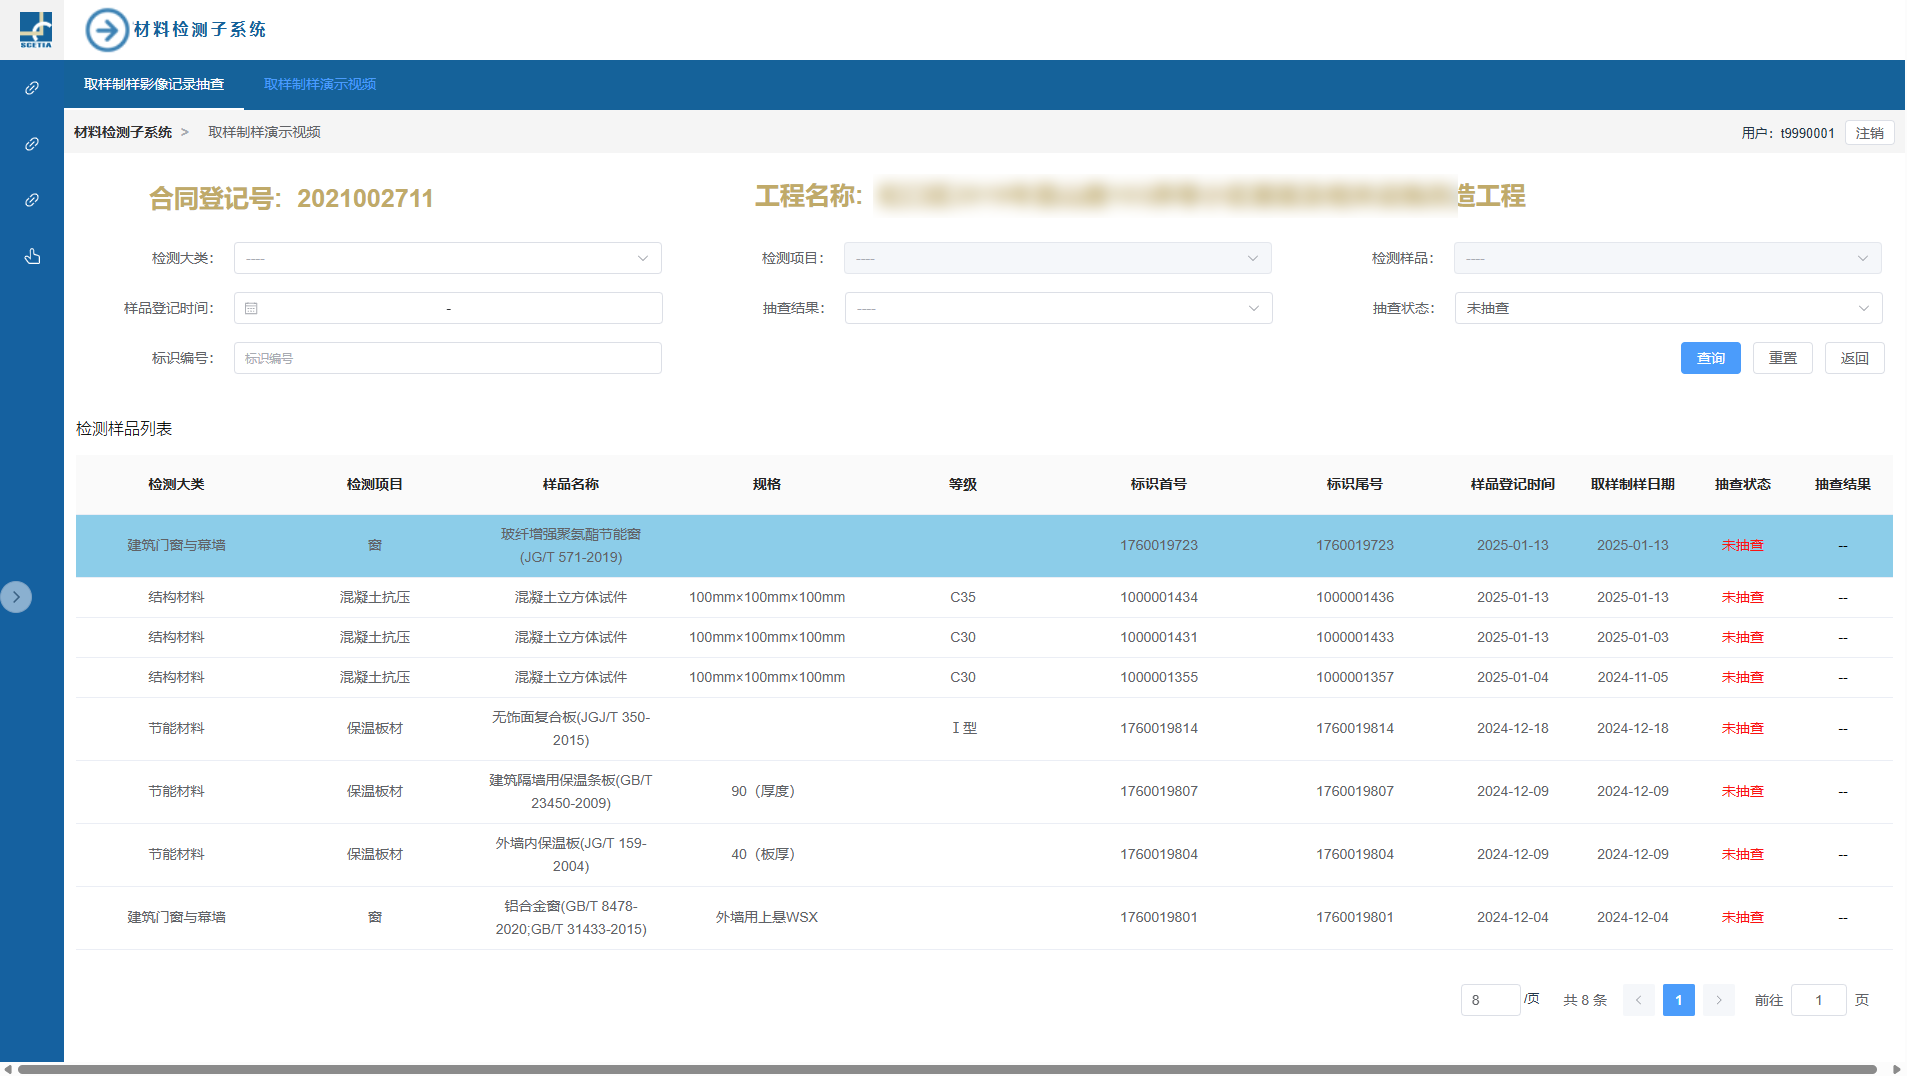This screenshot has height=1076, width=1907.
Task: Open the 抽查状态 dropdown showing 未抽查
Action: click(x=1667, y=308)
